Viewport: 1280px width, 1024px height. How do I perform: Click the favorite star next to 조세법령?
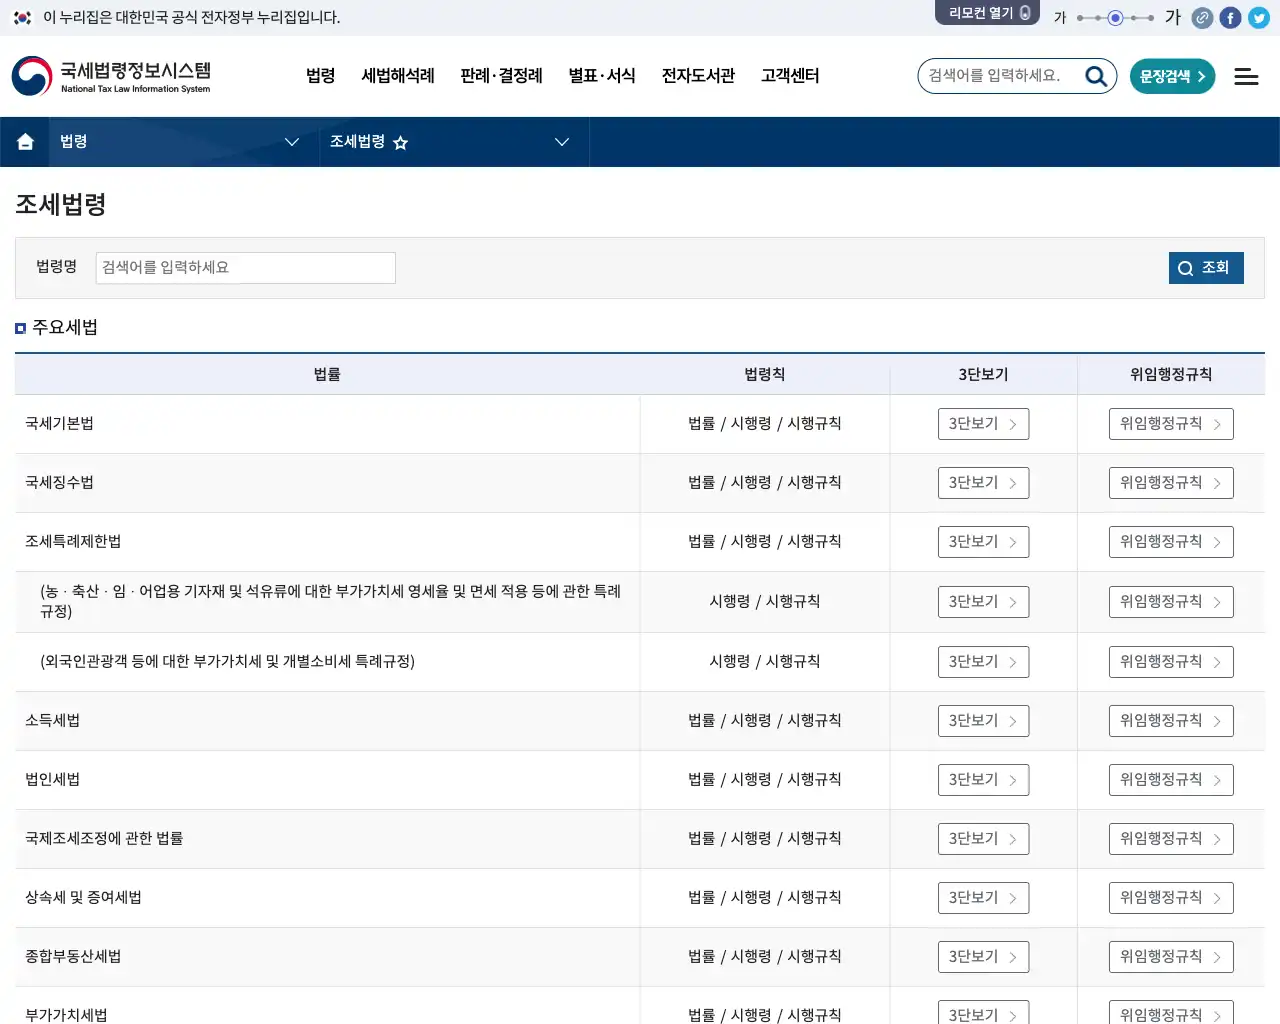pos(400,142)
